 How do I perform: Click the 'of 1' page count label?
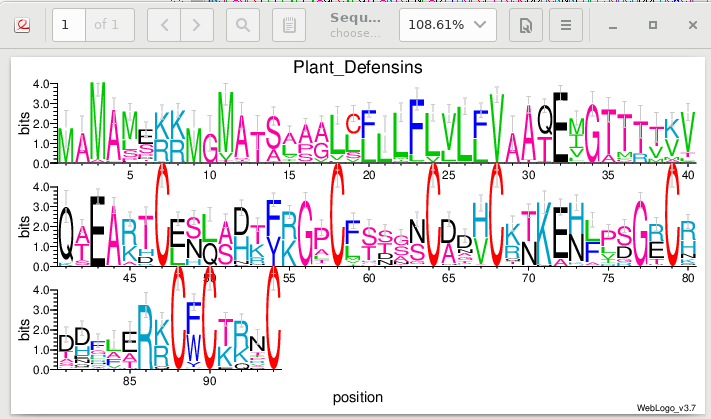point(108,24)
